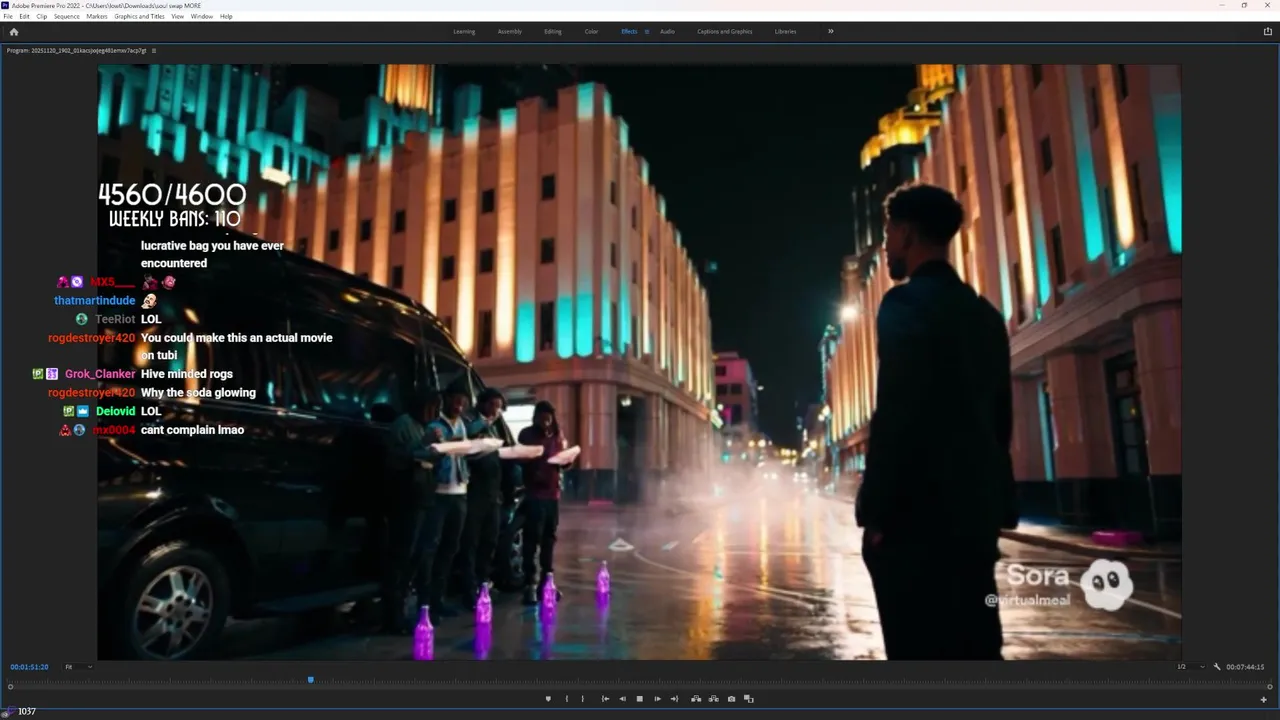Stop playback in Program monitor
Viewport: 1280px width, 720px height.
(640, 699)
